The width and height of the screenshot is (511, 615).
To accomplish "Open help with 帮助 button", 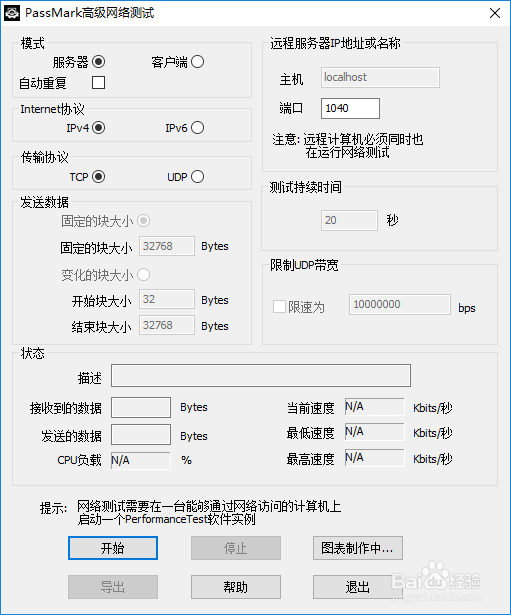I will point(236,587).
